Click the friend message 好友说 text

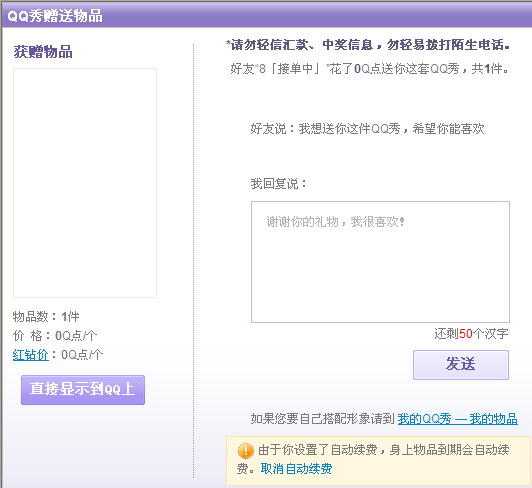pyautogui.click(x=367, y=129)
